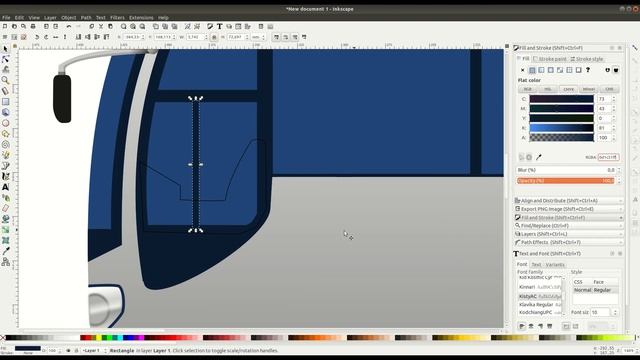
Task: Open the units dropdown (mm)
Action: [x=258, y=37]
